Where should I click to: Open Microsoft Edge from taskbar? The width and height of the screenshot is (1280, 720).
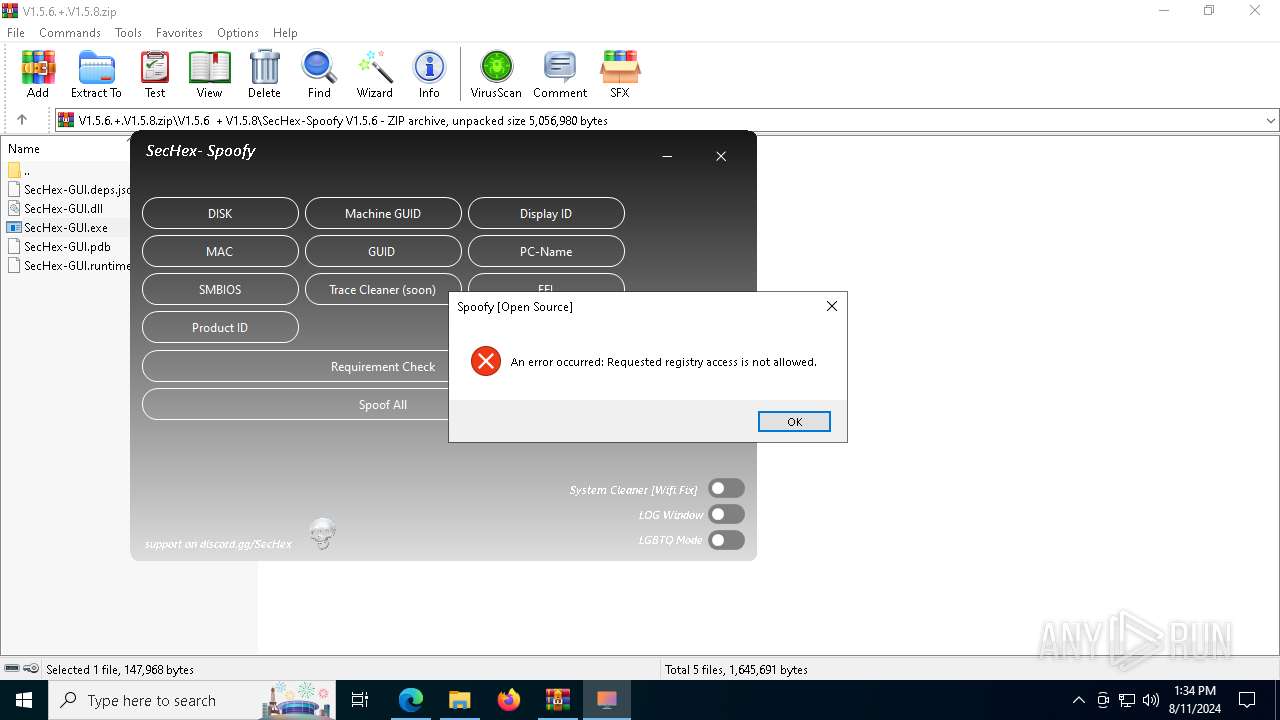(411, 700)
